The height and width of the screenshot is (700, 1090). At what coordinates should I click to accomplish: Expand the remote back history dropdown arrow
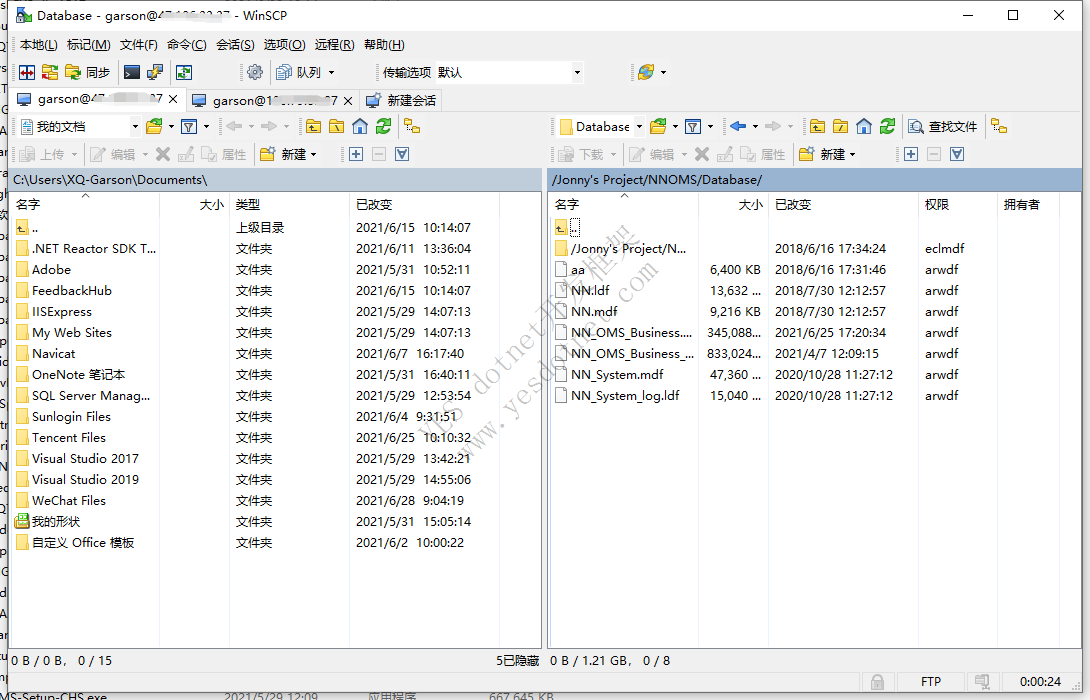(x=755, y=127)
